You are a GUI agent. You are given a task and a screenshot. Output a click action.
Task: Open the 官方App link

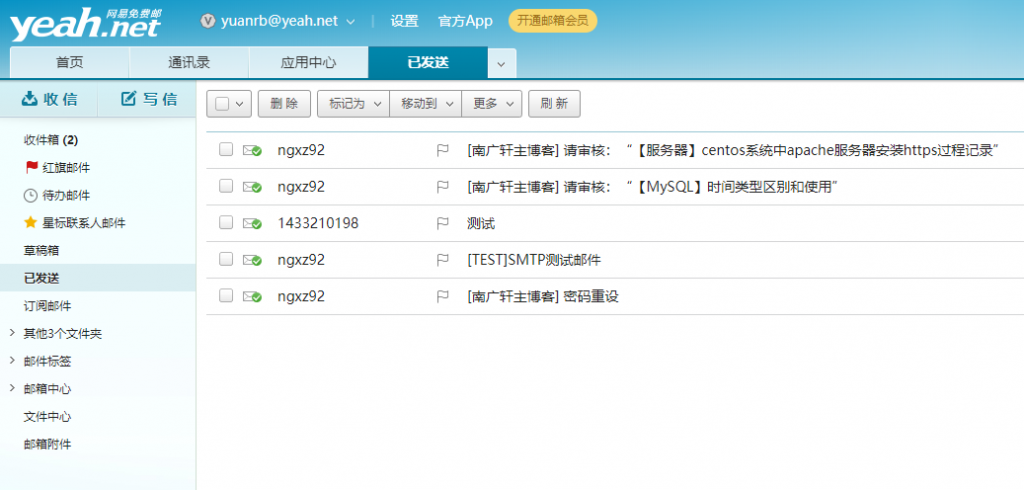(x=465, y=21)
